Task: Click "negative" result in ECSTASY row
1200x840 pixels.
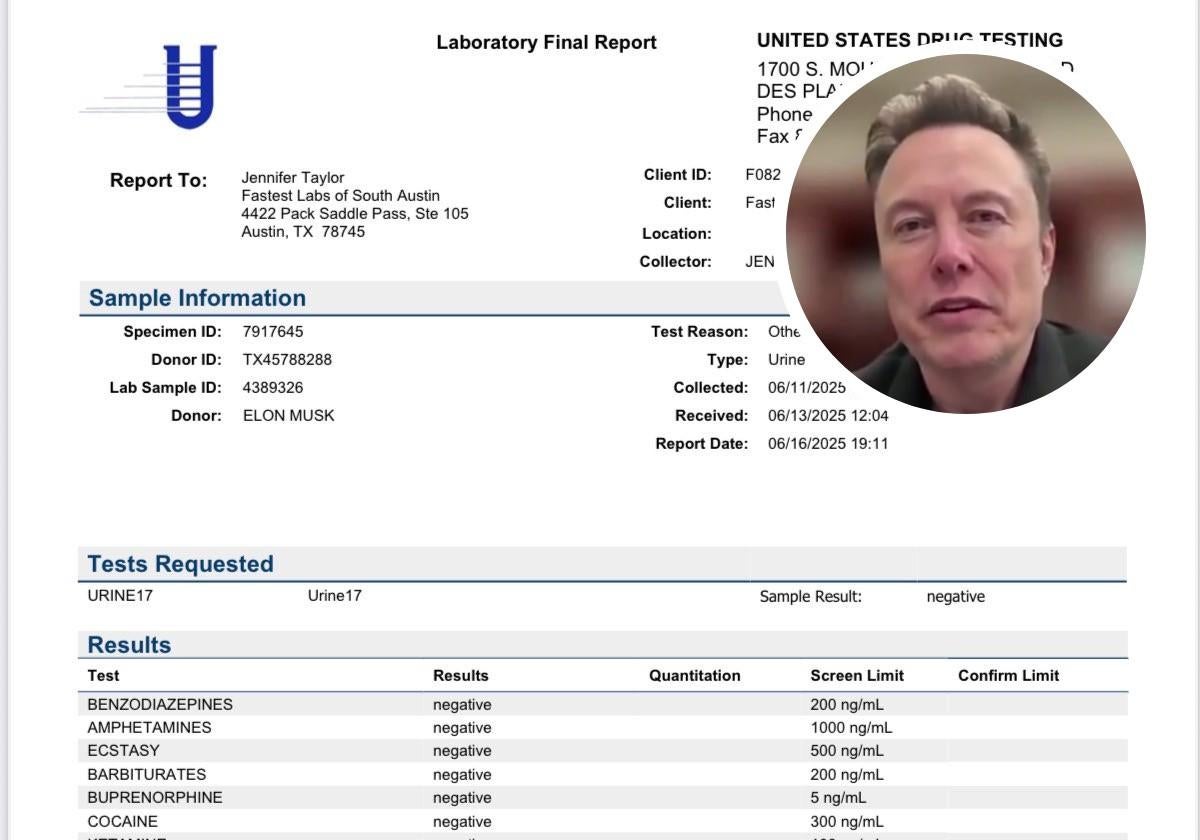Action: [x=462, y=751]
